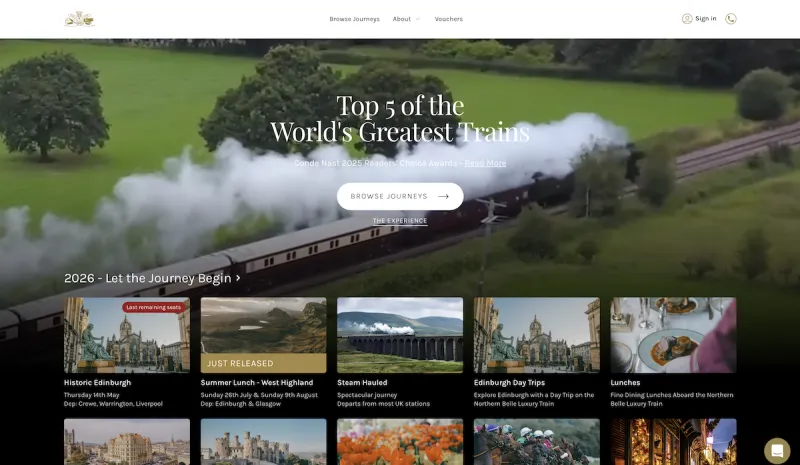Open the Historic Edinburgh journey thumbnail
The width and height of the screenshot is (800, 465).
click(127, 335)
